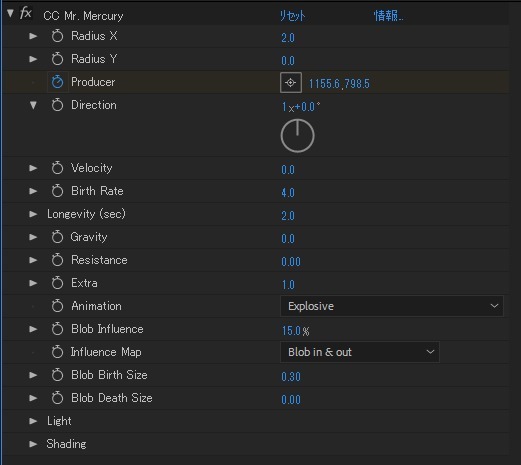
Task: Select the Longevity (sec) label
Action: (86, 214)
